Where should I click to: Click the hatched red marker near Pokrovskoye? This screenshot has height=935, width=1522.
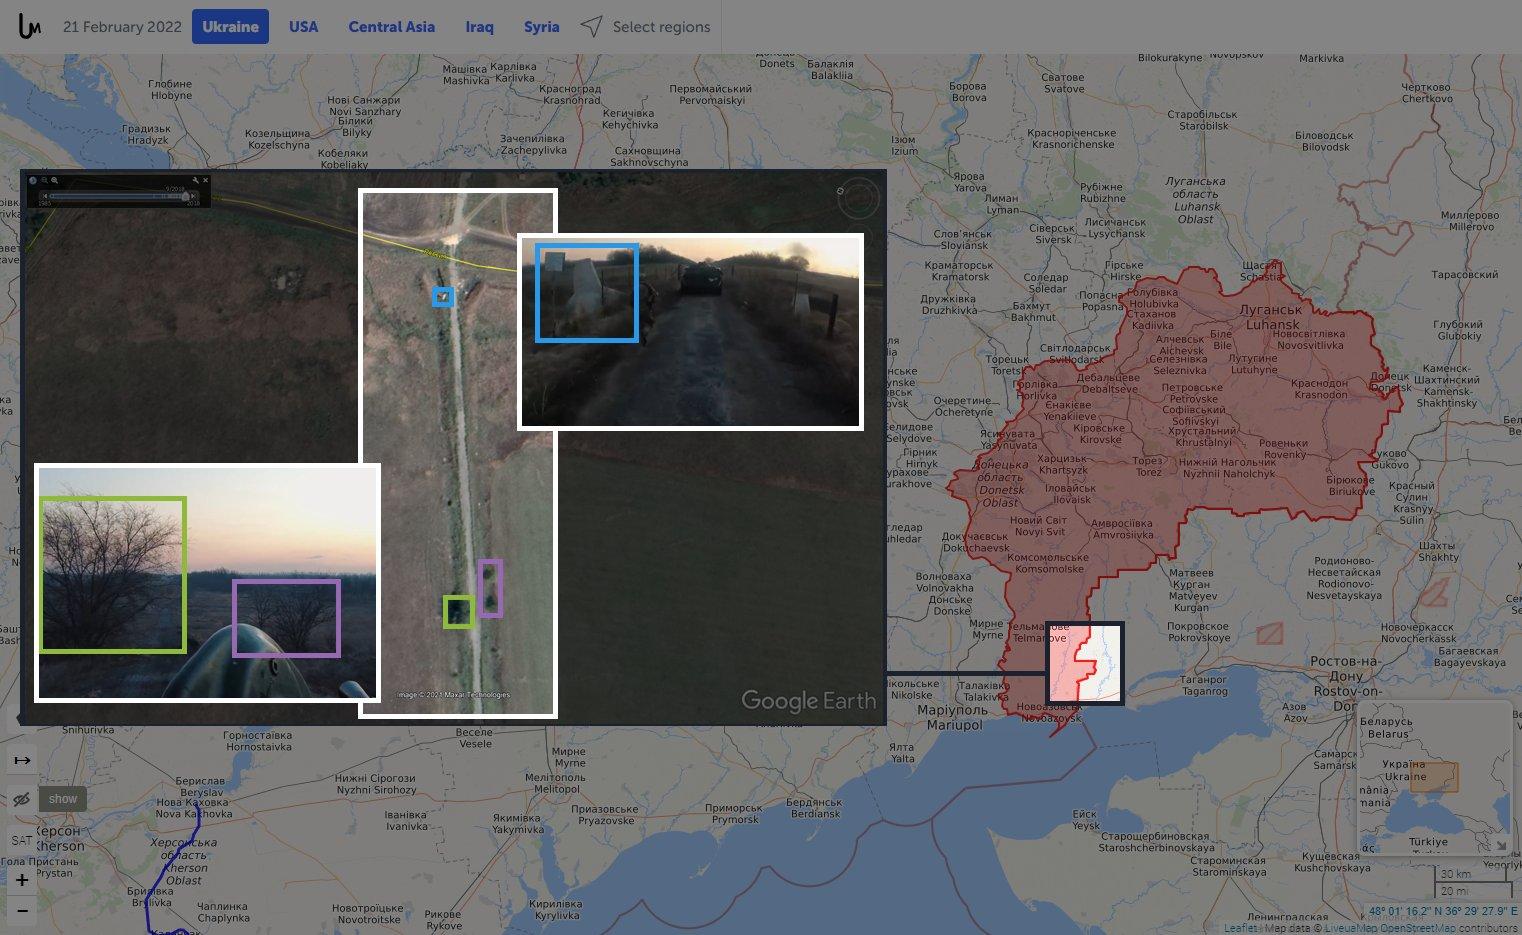coord(1270,633)
